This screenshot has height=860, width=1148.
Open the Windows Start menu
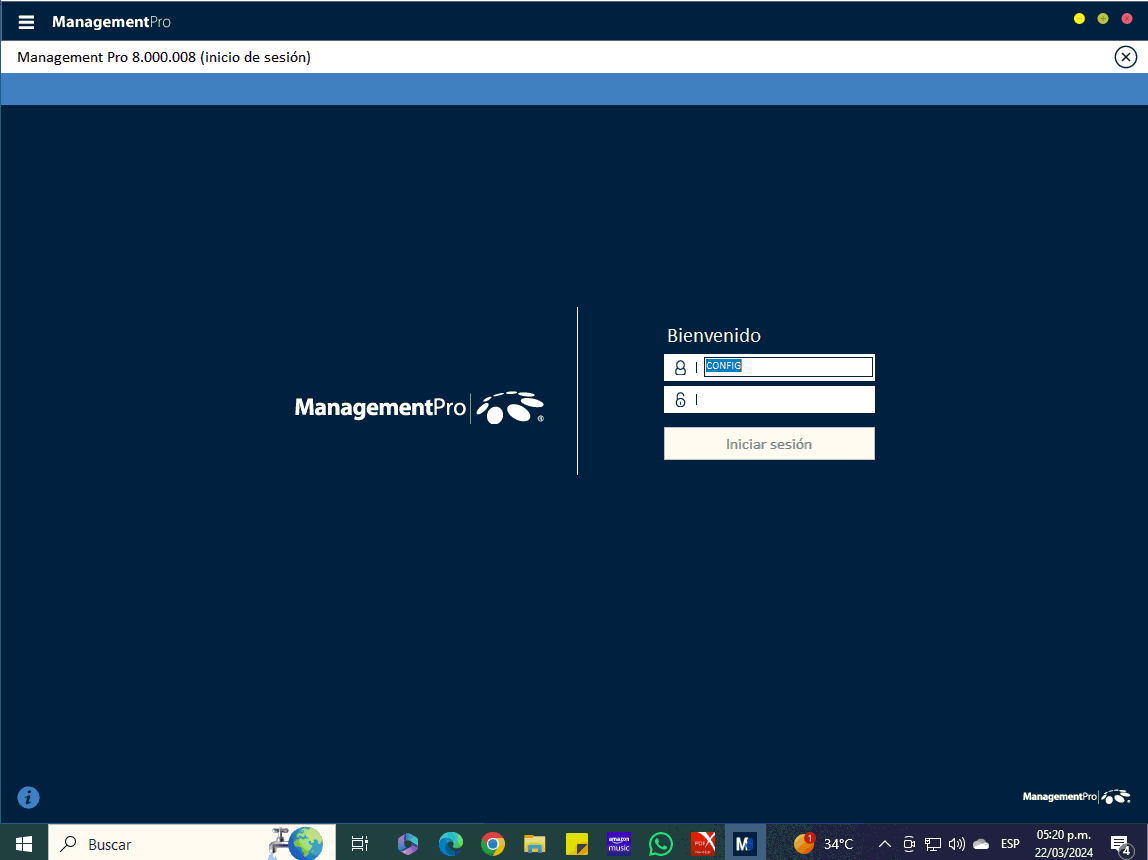[24, 844]
